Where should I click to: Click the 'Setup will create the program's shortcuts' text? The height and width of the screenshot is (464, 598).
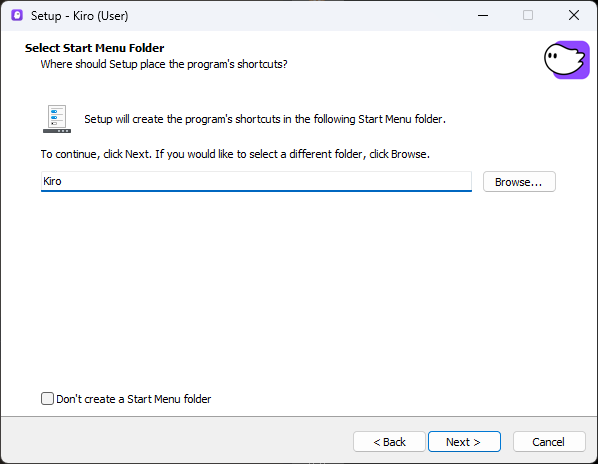(x=265, y=119)
